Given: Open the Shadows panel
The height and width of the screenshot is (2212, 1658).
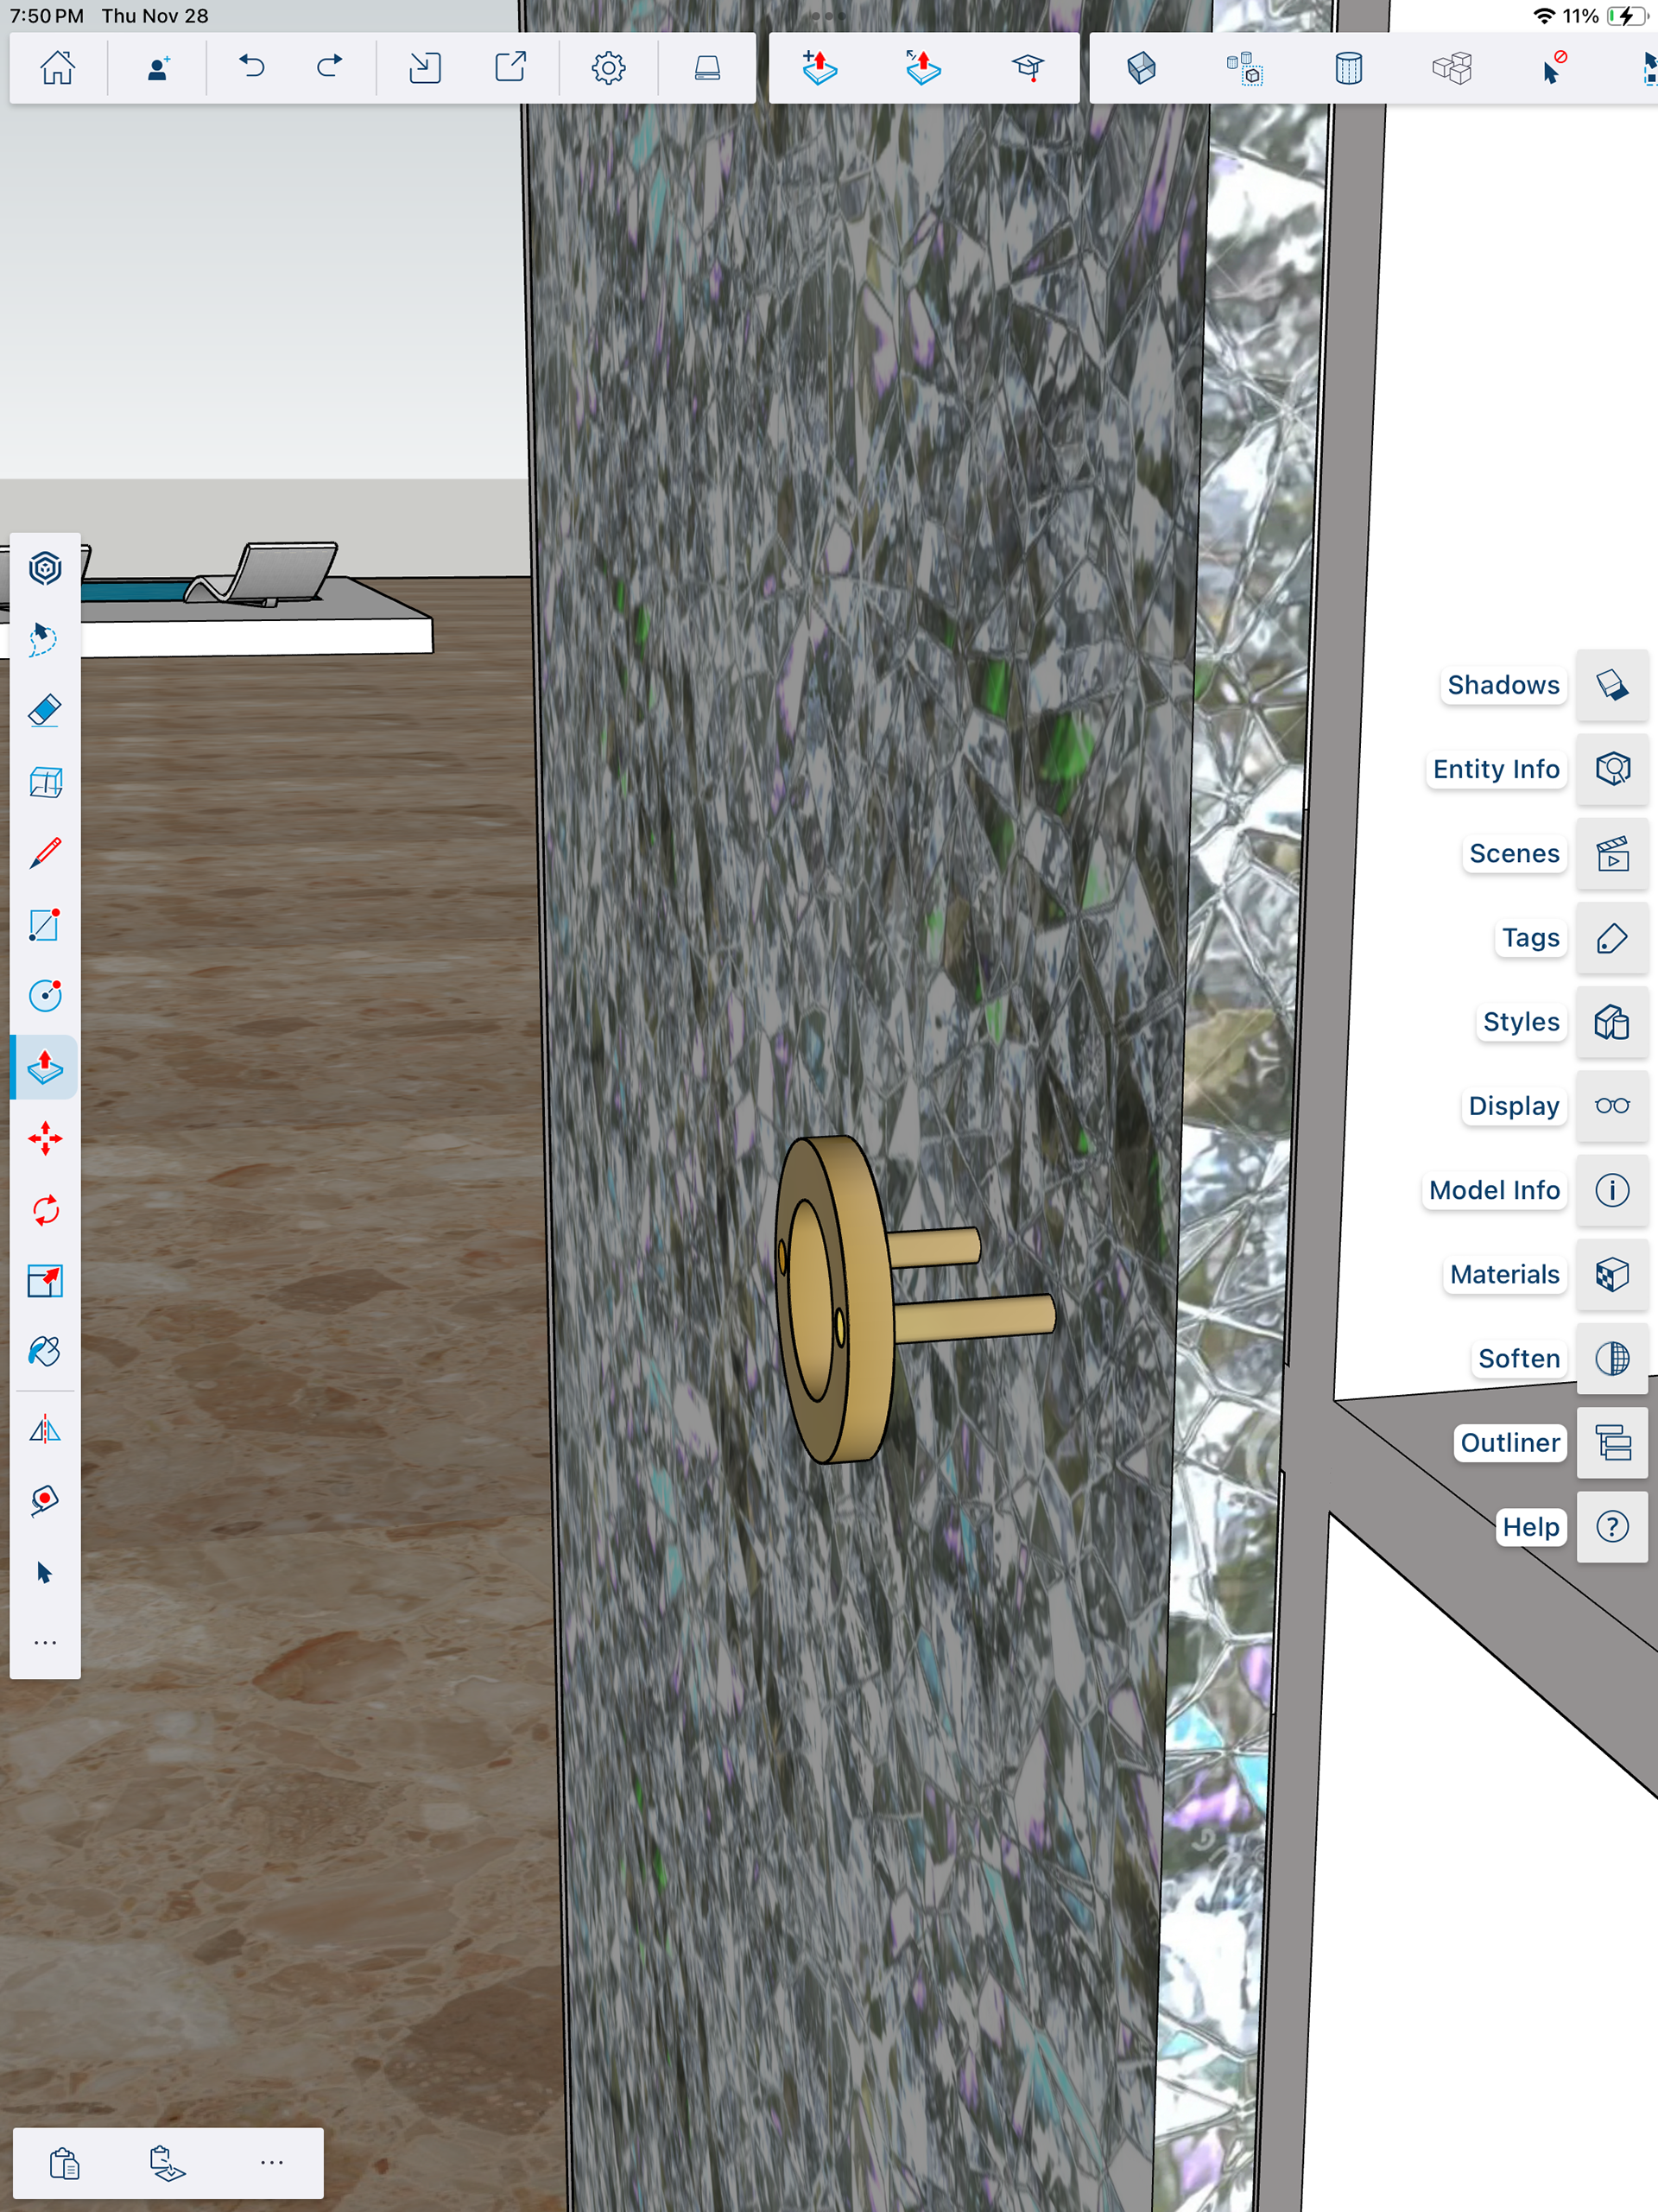Looking at the screenshot, I should [1611, 685].
